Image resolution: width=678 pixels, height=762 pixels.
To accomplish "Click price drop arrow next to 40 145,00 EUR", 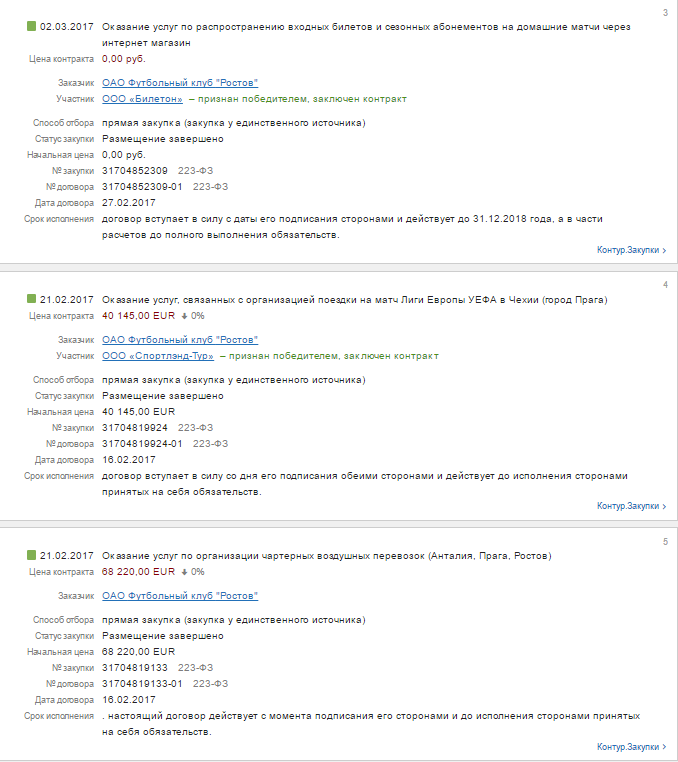I will click(184, 316).
